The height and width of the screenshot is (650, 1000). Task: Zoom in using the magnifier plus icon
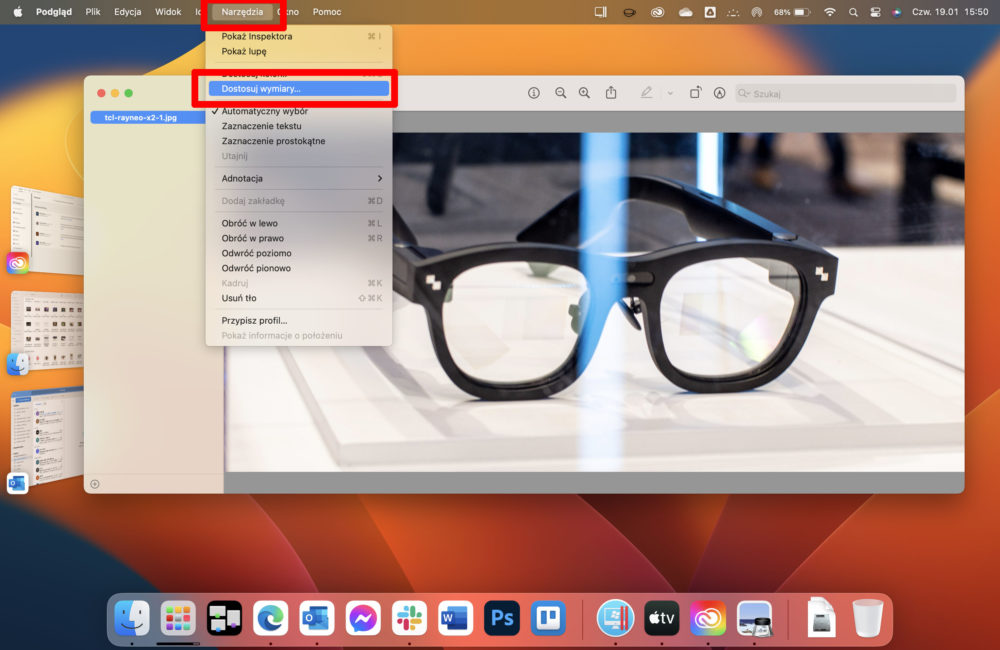tap(584, 93)
